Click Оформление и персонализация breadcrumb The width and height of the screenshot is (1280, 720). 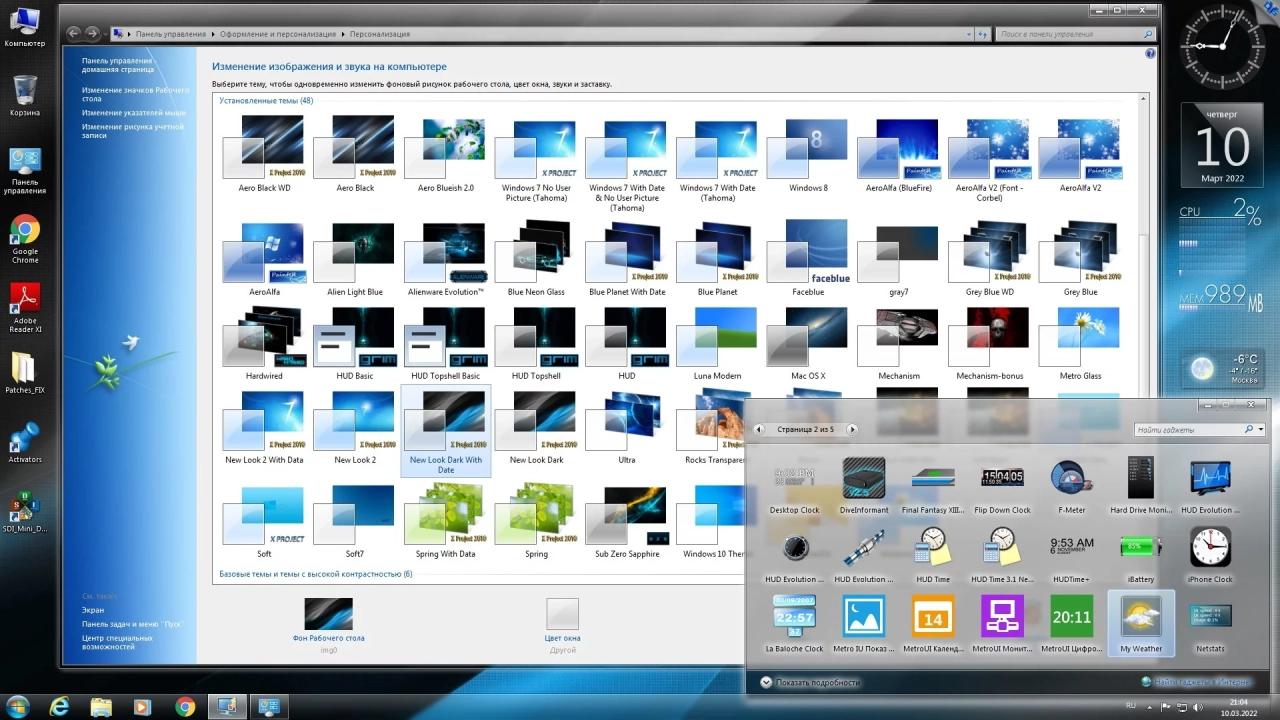278,34
